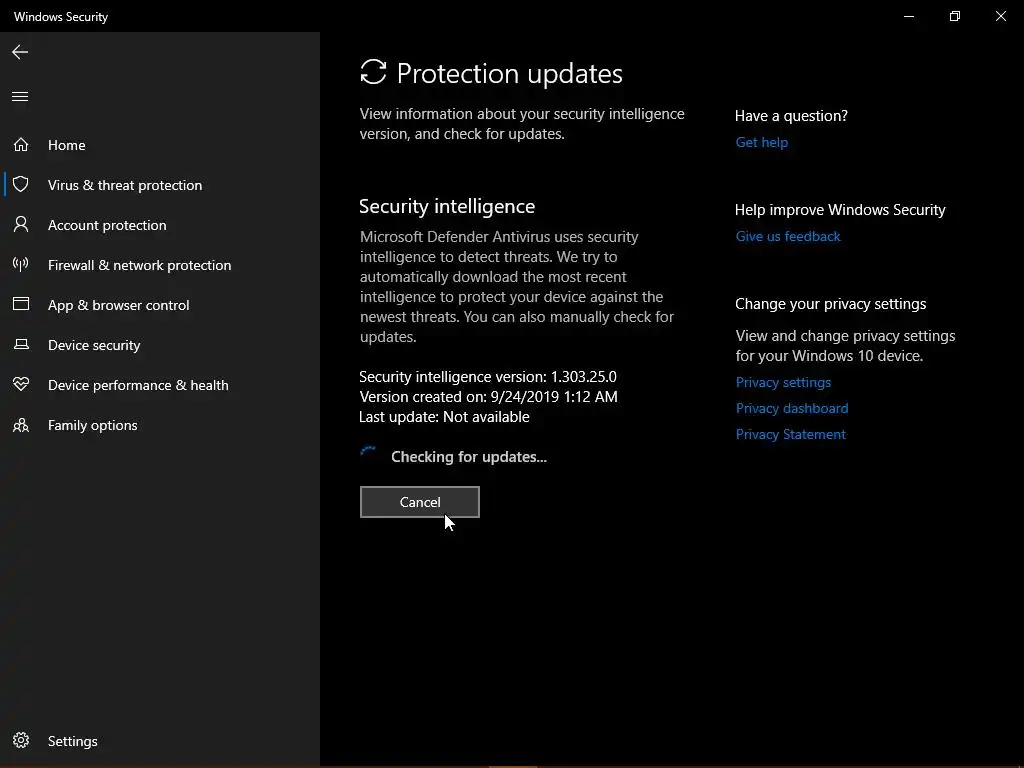Click the back arrow icon

click(x=20, y=52)
